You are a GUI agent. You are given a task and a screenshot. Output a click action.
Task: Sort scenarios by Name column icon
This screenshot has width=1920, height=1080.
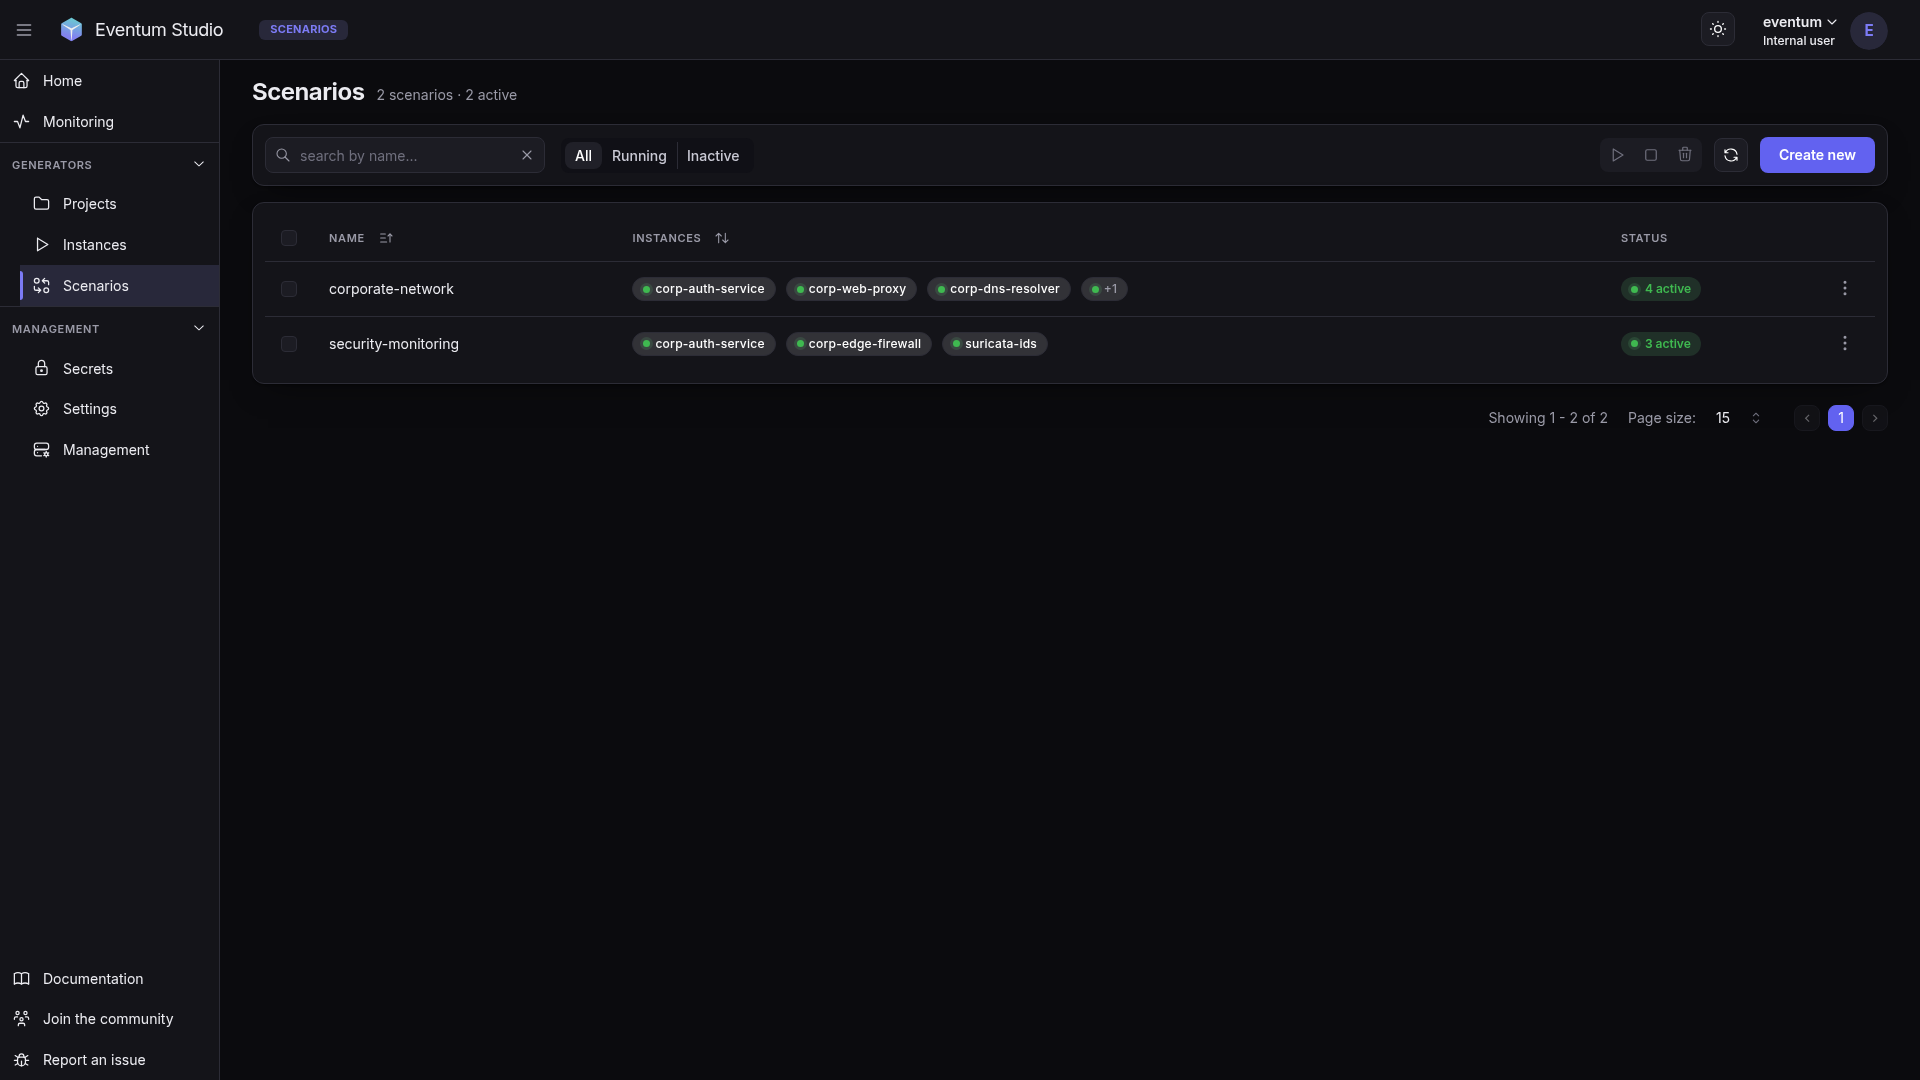tap(386, 238)
